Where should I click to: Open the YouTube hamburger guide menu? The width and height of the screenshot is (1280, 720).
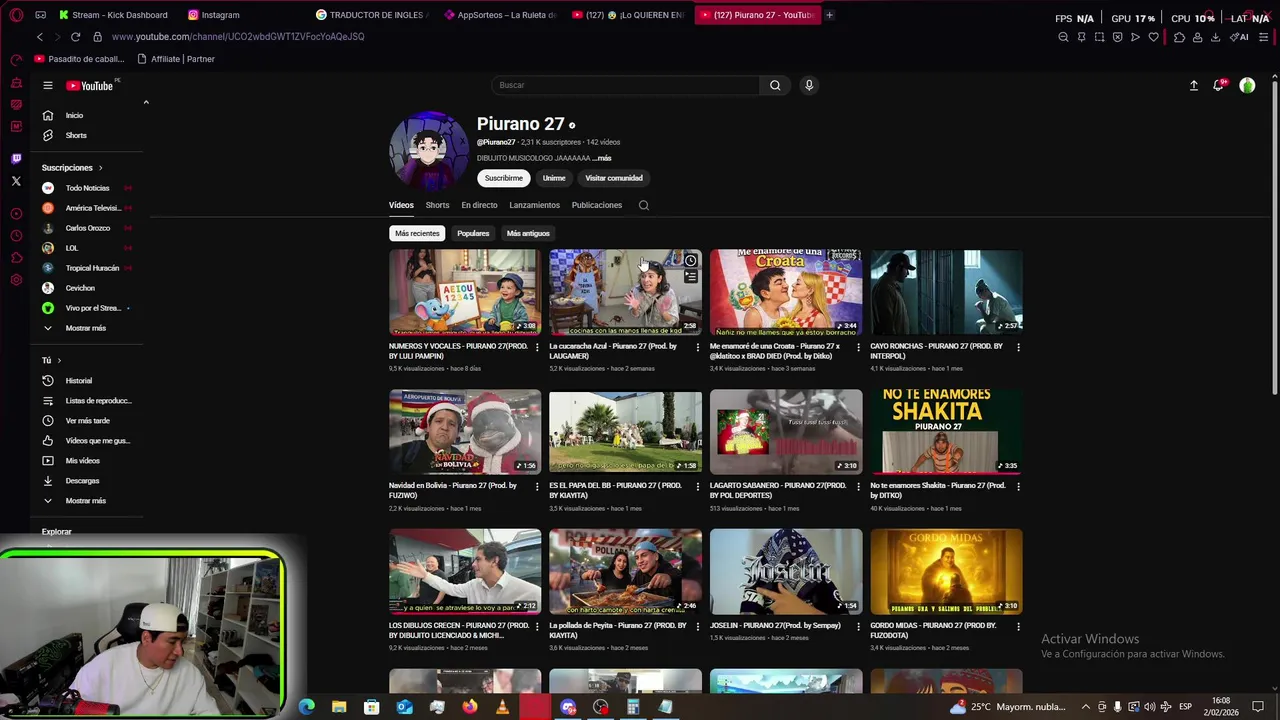pos(47,86)
